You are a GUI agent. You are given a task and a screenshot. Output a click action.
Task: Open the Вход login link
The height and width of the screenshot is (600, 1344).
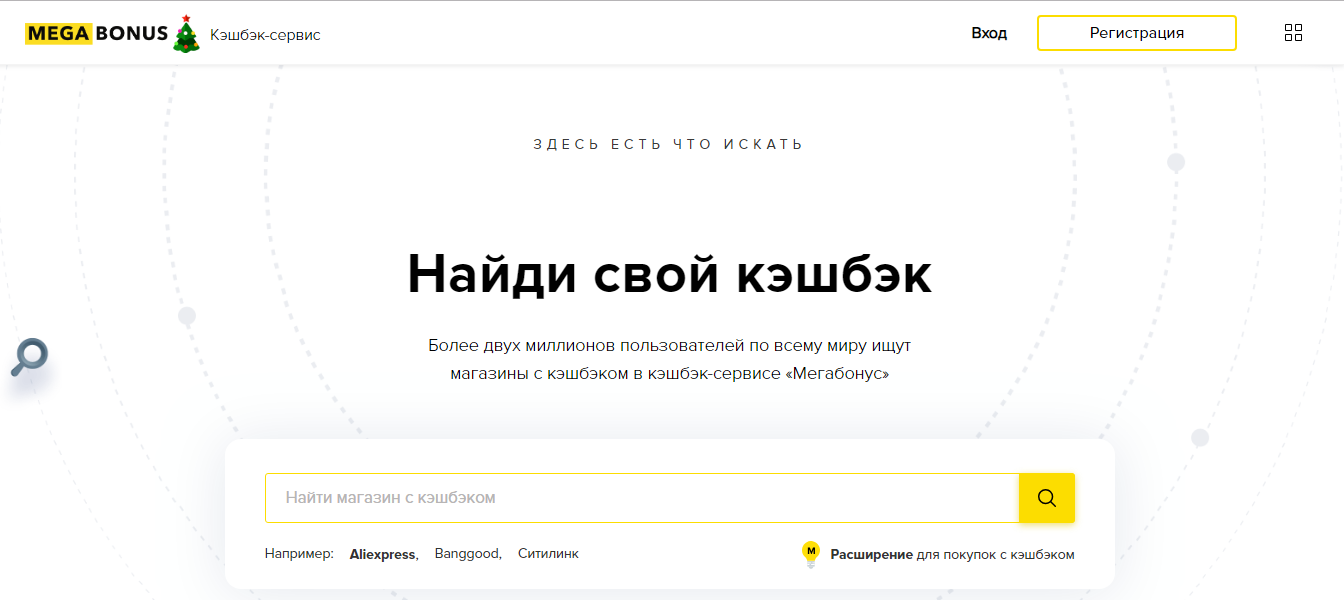(989, 33)
